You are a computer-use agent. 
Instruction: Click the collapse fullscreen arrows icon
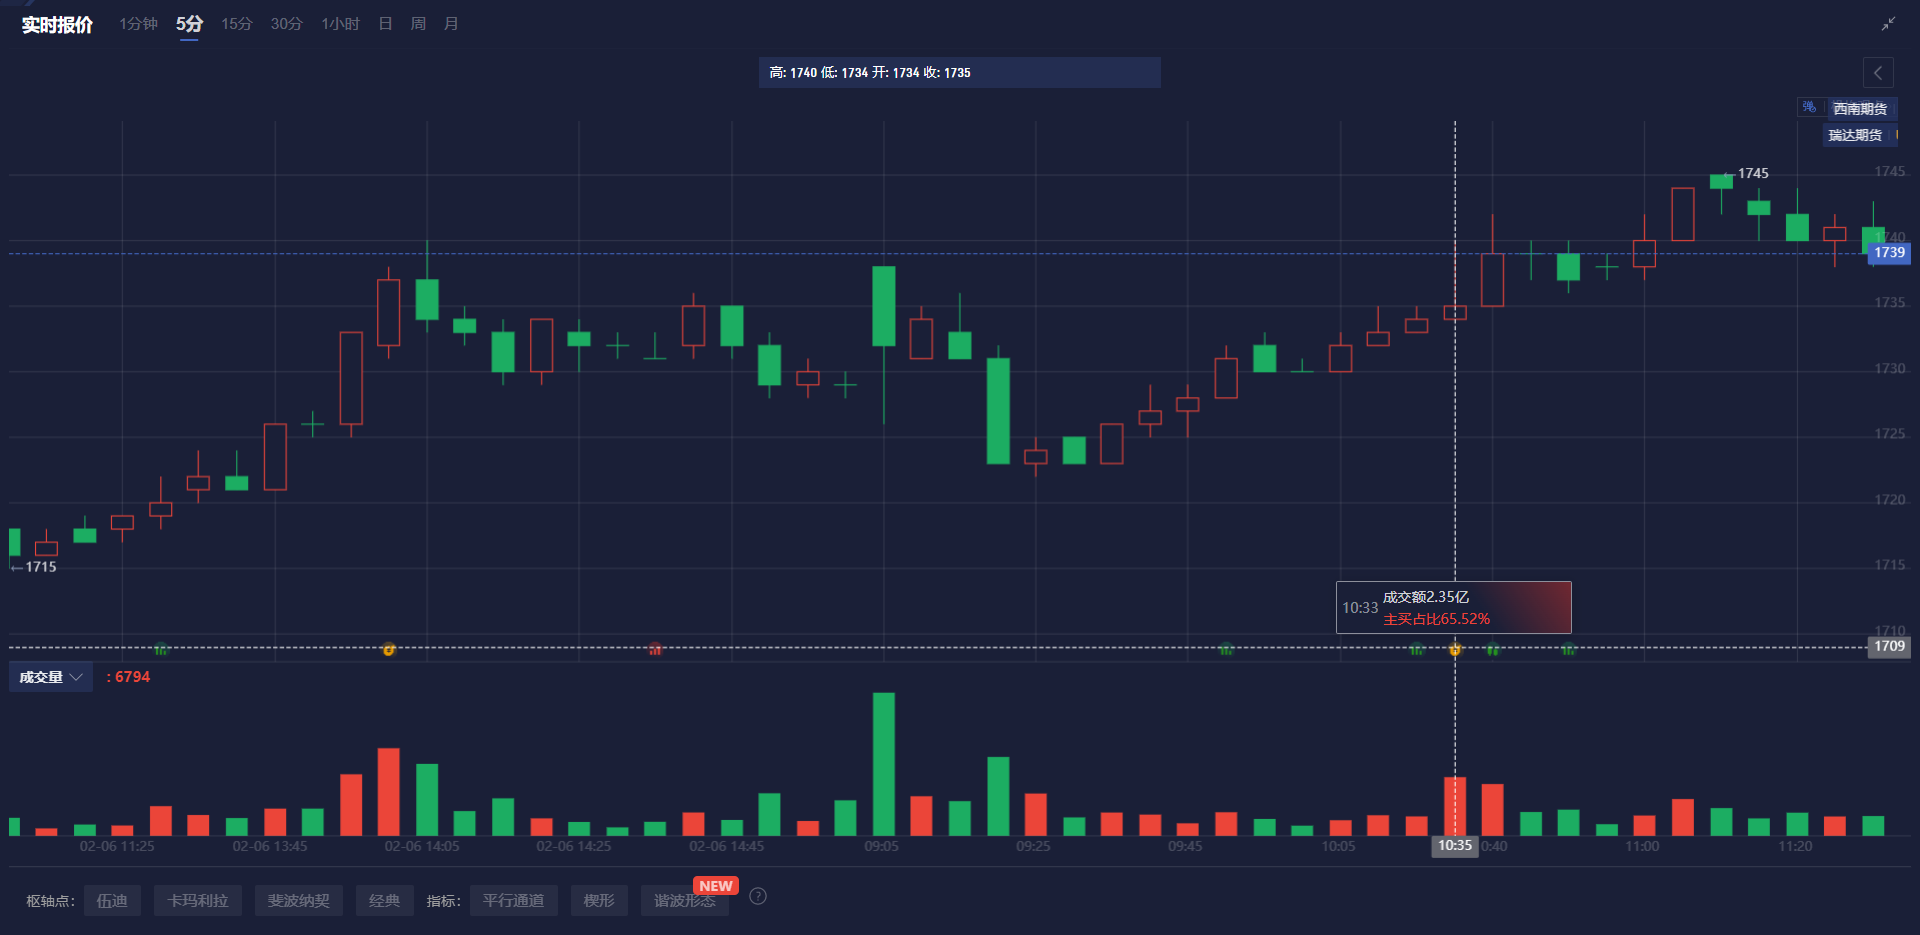point(1888,24)
